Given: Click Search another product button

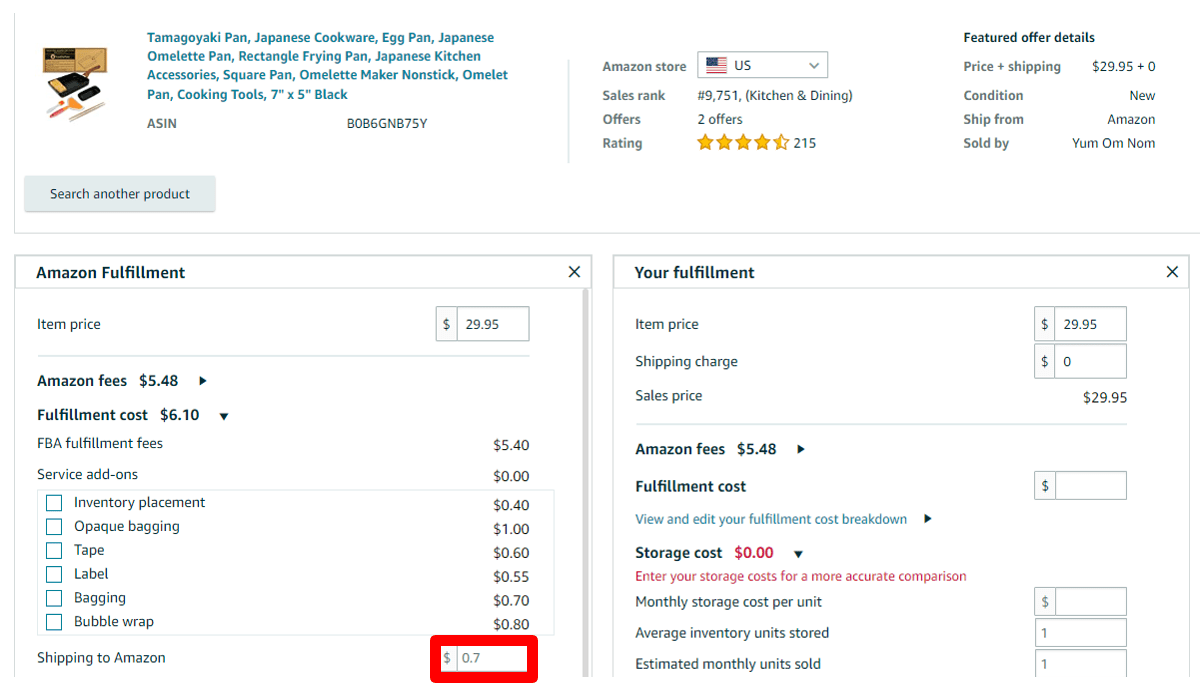Looking at the screenshot, I should 120,194.
